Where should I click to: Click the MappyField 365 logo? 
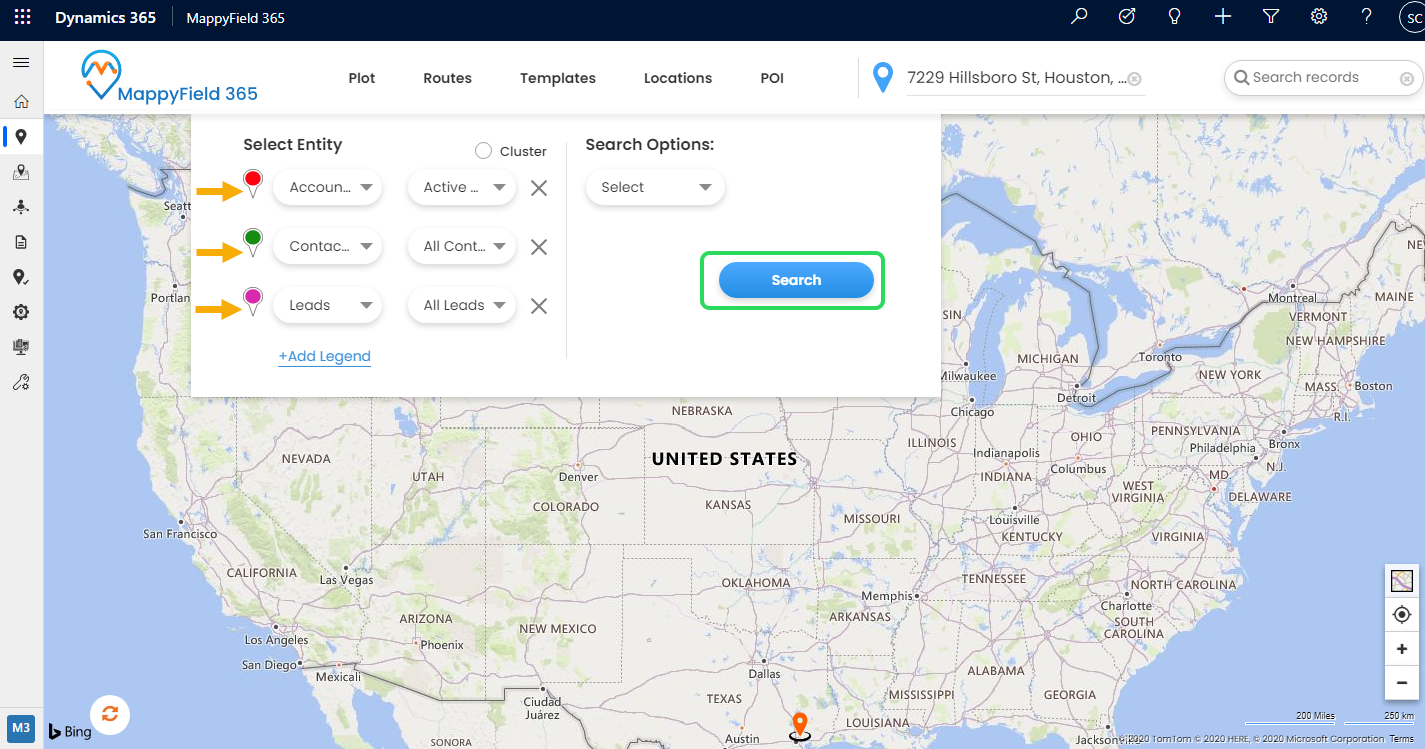pos(169,78)
